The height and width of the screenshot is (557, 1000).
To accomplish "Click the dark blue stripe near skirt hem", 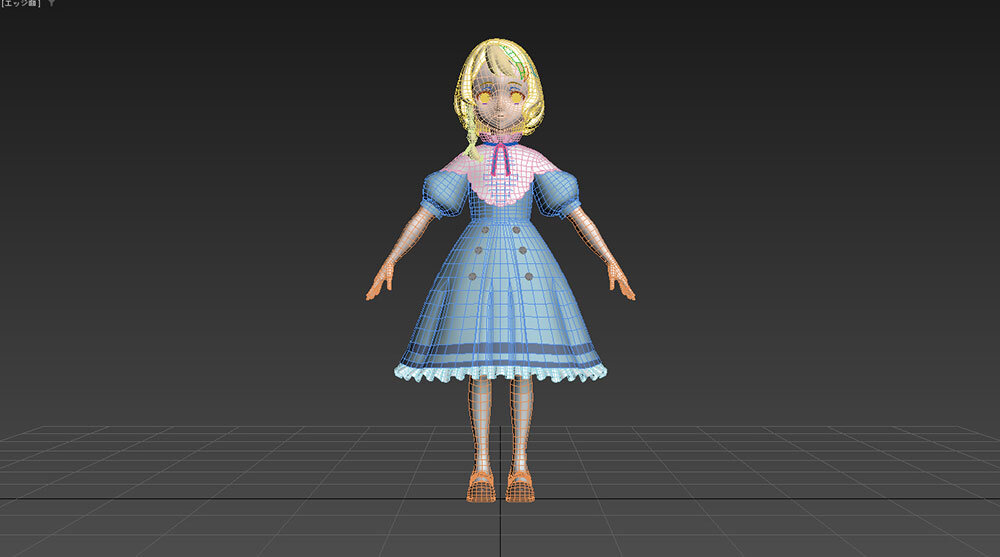I will click(x=500, y=351).
